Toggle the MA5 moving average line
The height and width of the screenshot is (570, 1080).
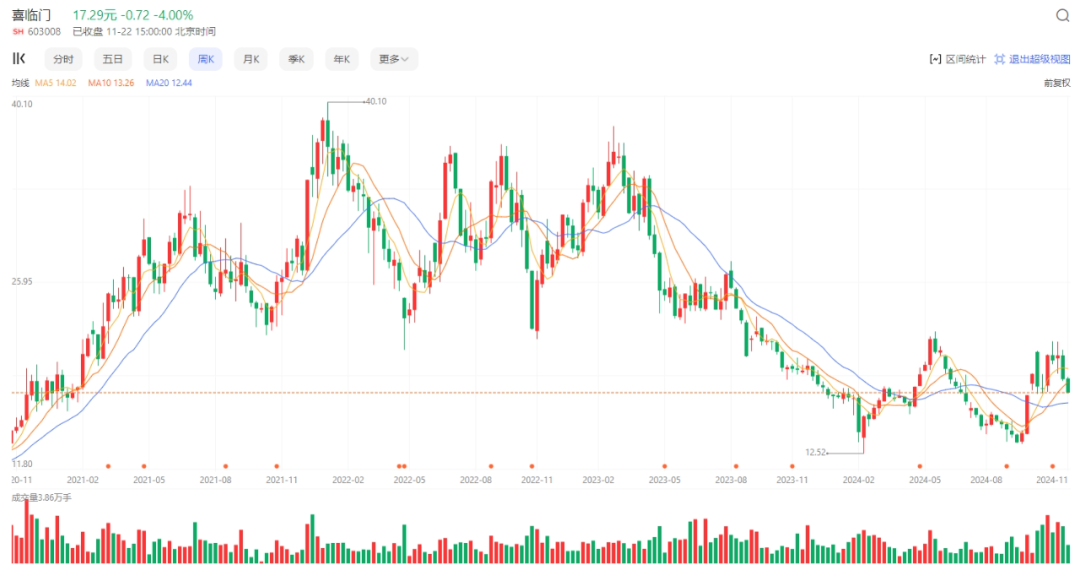(x=55, y=83)
